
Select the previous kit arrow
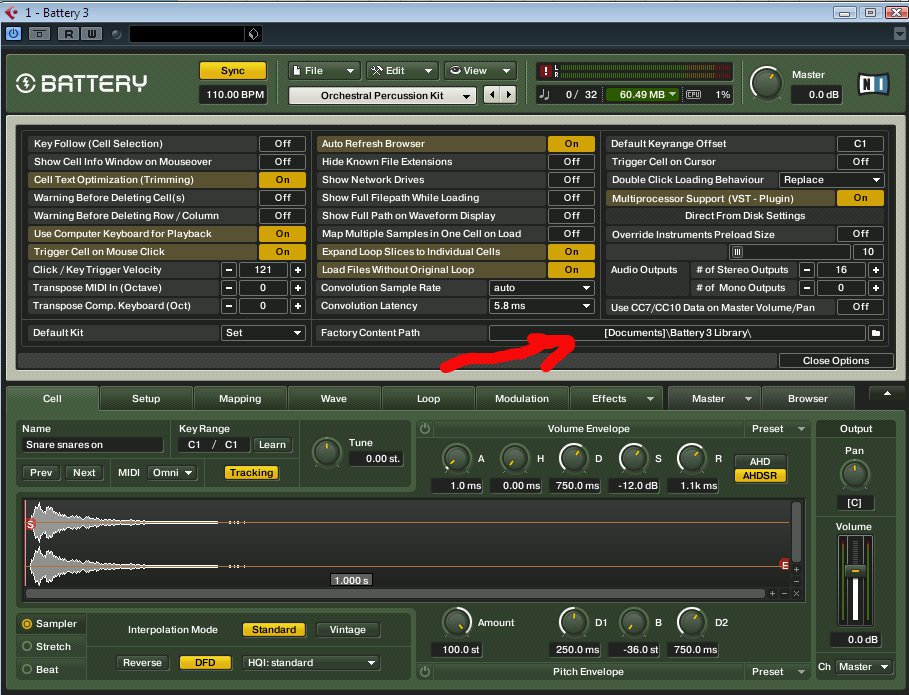(492, 94)
